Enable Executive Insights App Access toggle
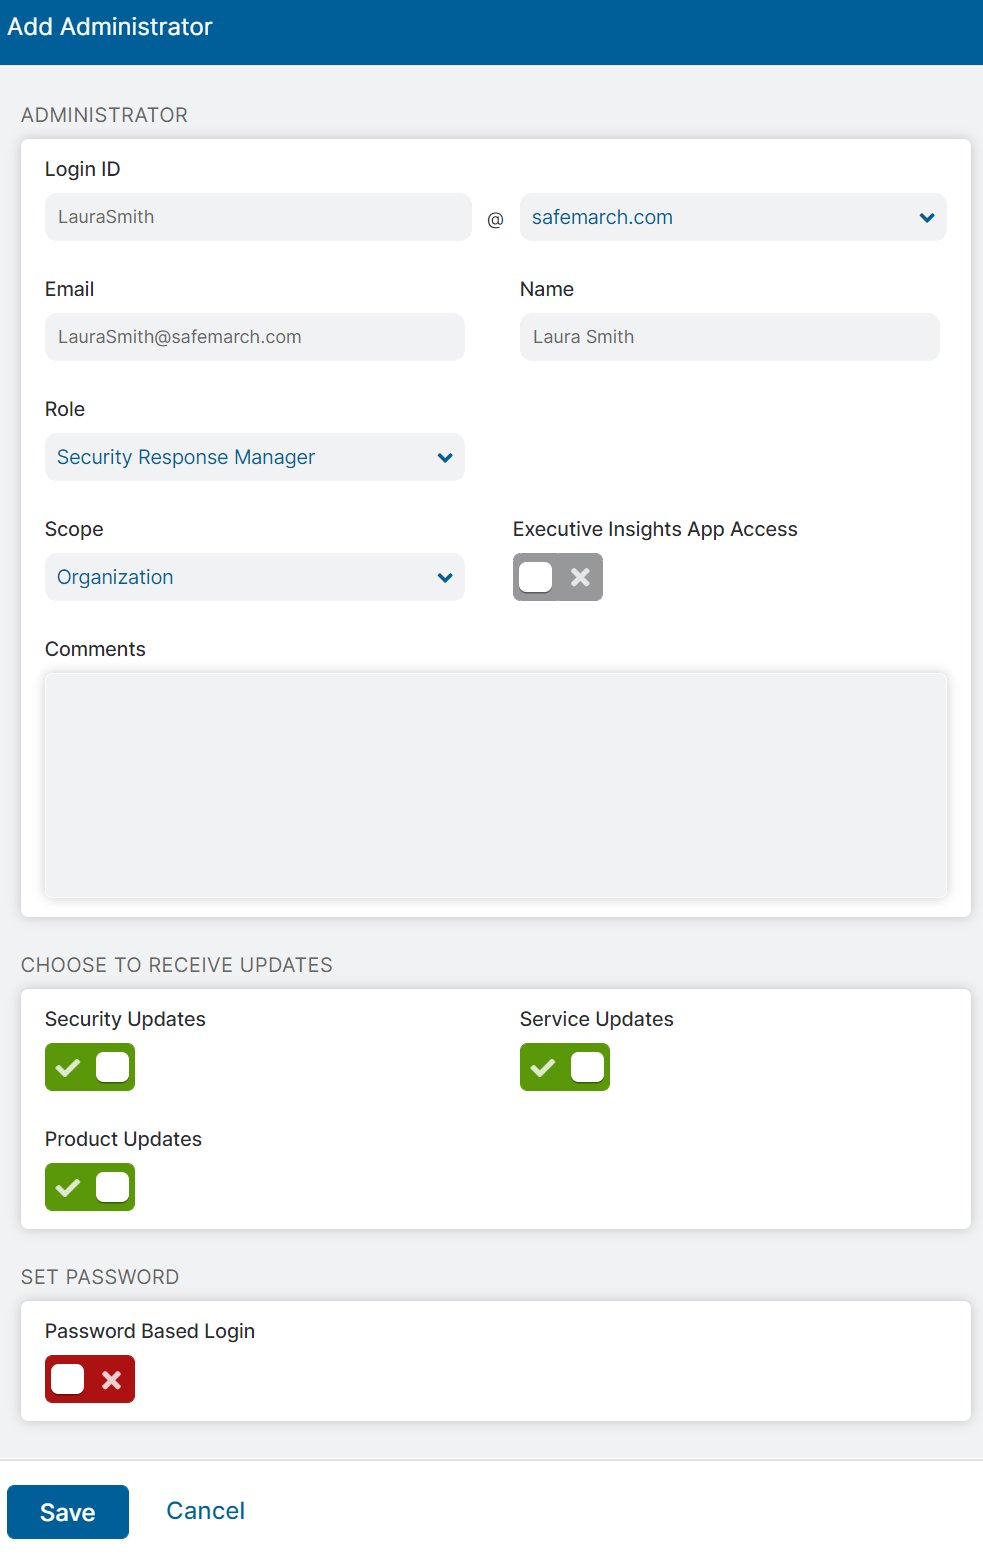983x1555 pixels. (557, 577)
